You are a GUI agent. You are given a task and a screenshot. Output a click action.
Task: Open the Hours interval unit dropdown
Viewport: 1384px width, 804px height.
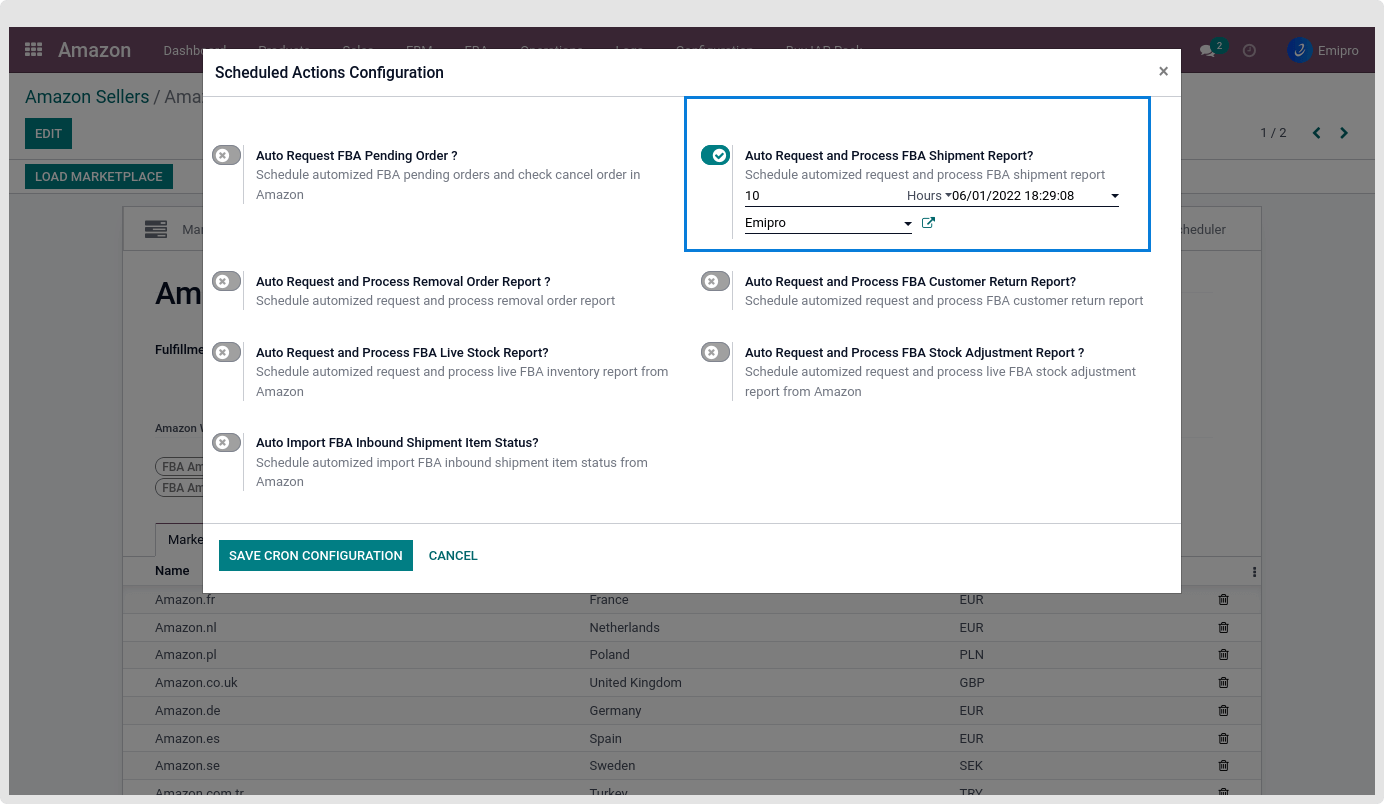[927, 196]
